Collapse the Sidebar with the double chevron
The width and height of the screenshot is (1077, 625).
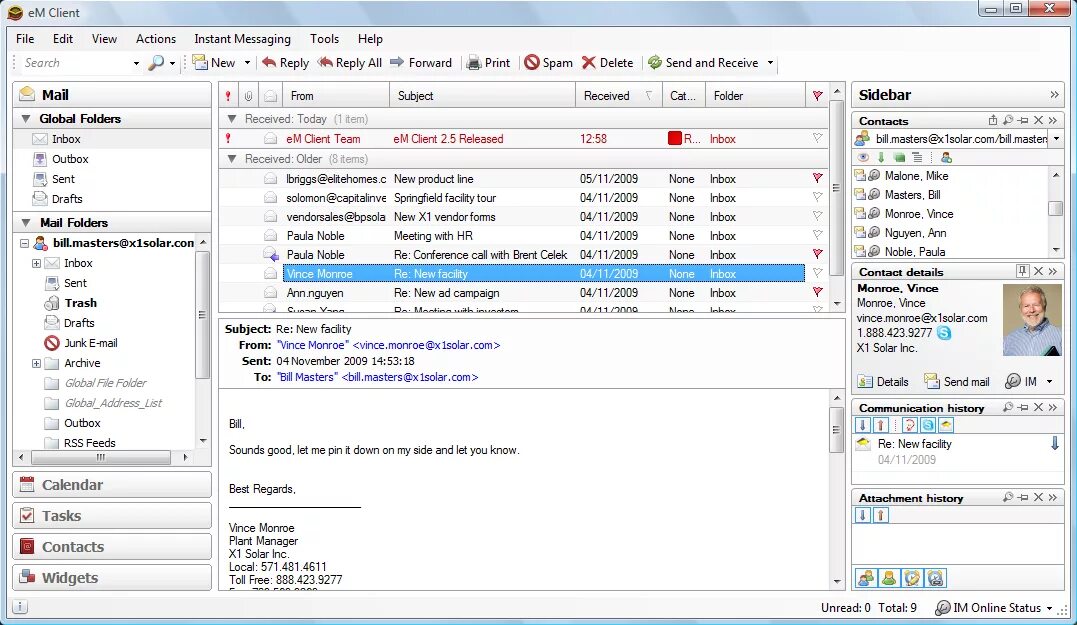point(1054,95)
